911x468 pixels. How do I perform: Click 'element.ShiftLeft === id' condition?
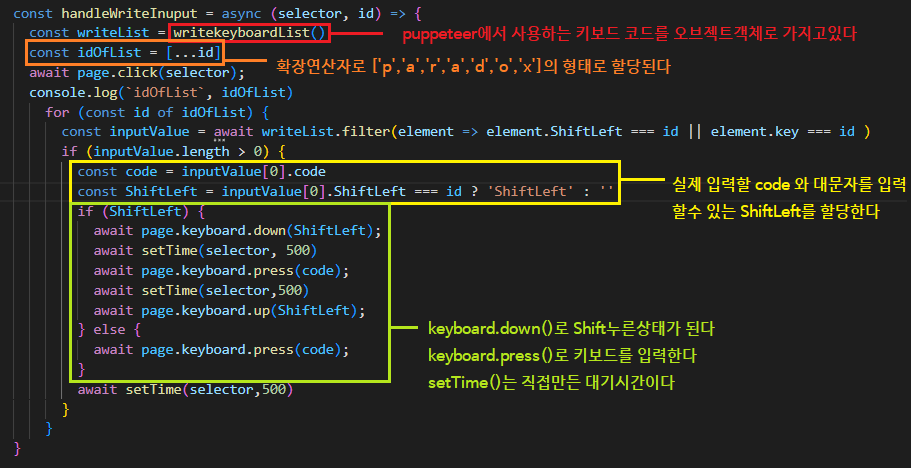(x=582, y=132)
